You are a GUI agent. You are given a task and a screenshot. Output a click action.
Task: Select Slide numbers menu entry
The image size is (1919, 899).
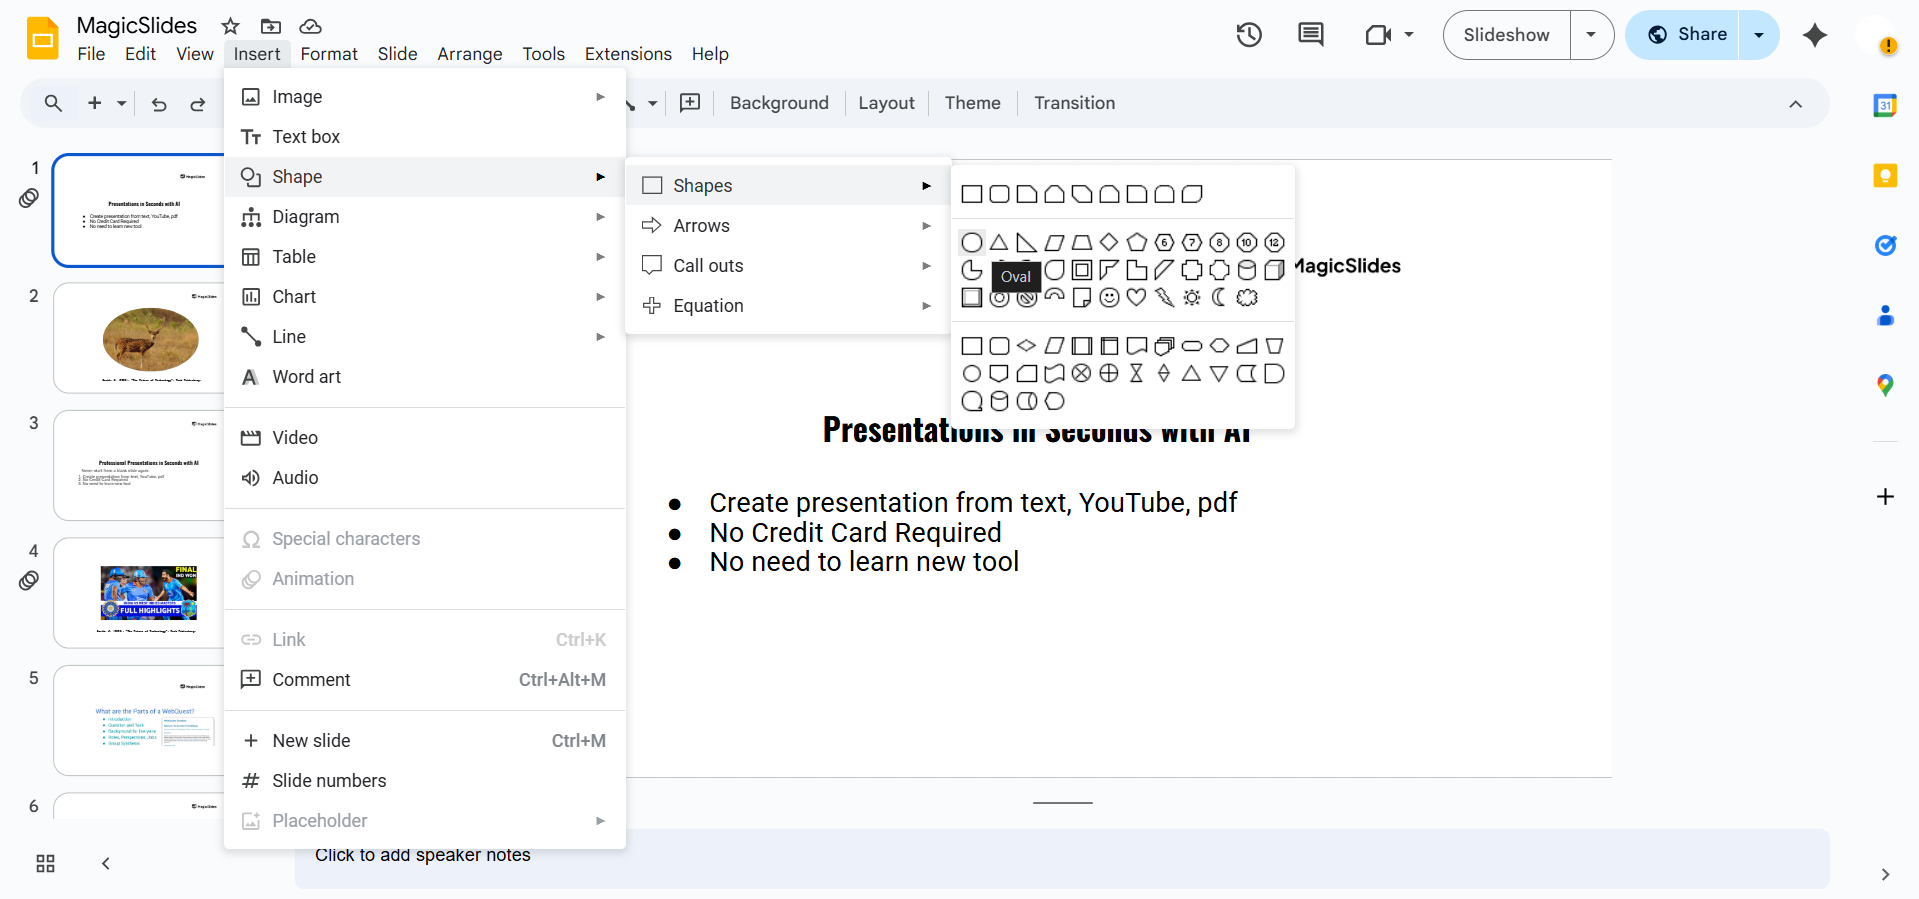click(425, 781)
